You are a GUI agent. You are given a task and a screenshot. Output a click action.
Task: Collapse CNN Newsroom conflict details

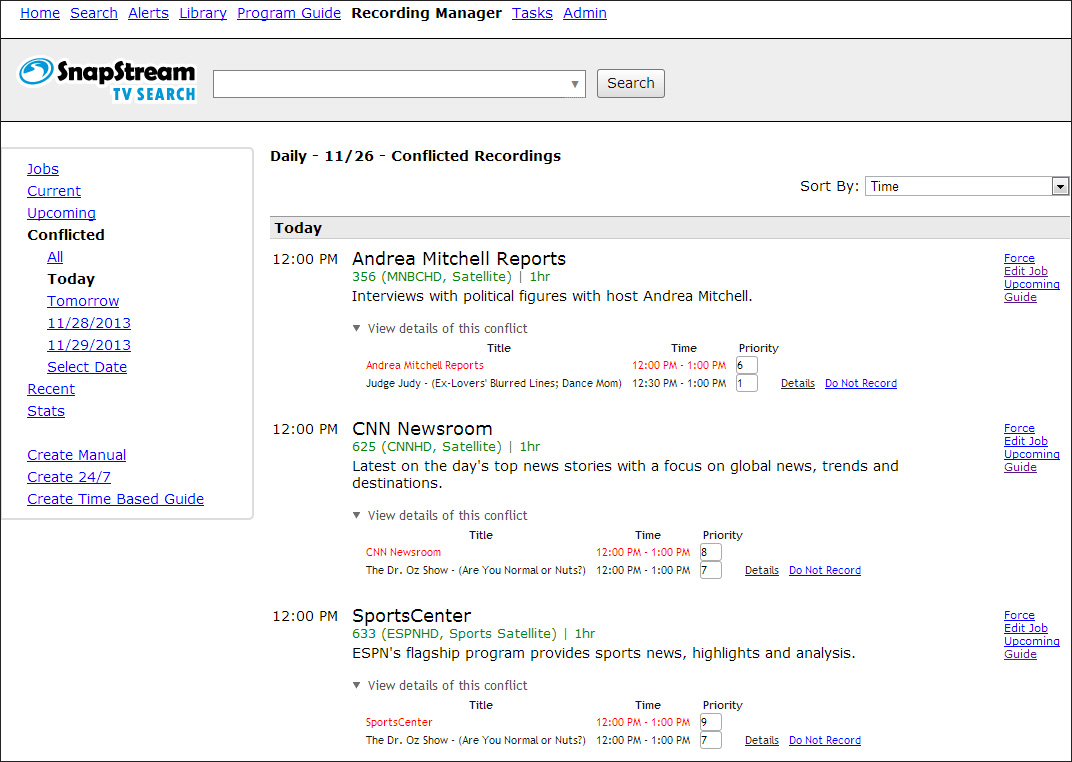pos(440,515)
